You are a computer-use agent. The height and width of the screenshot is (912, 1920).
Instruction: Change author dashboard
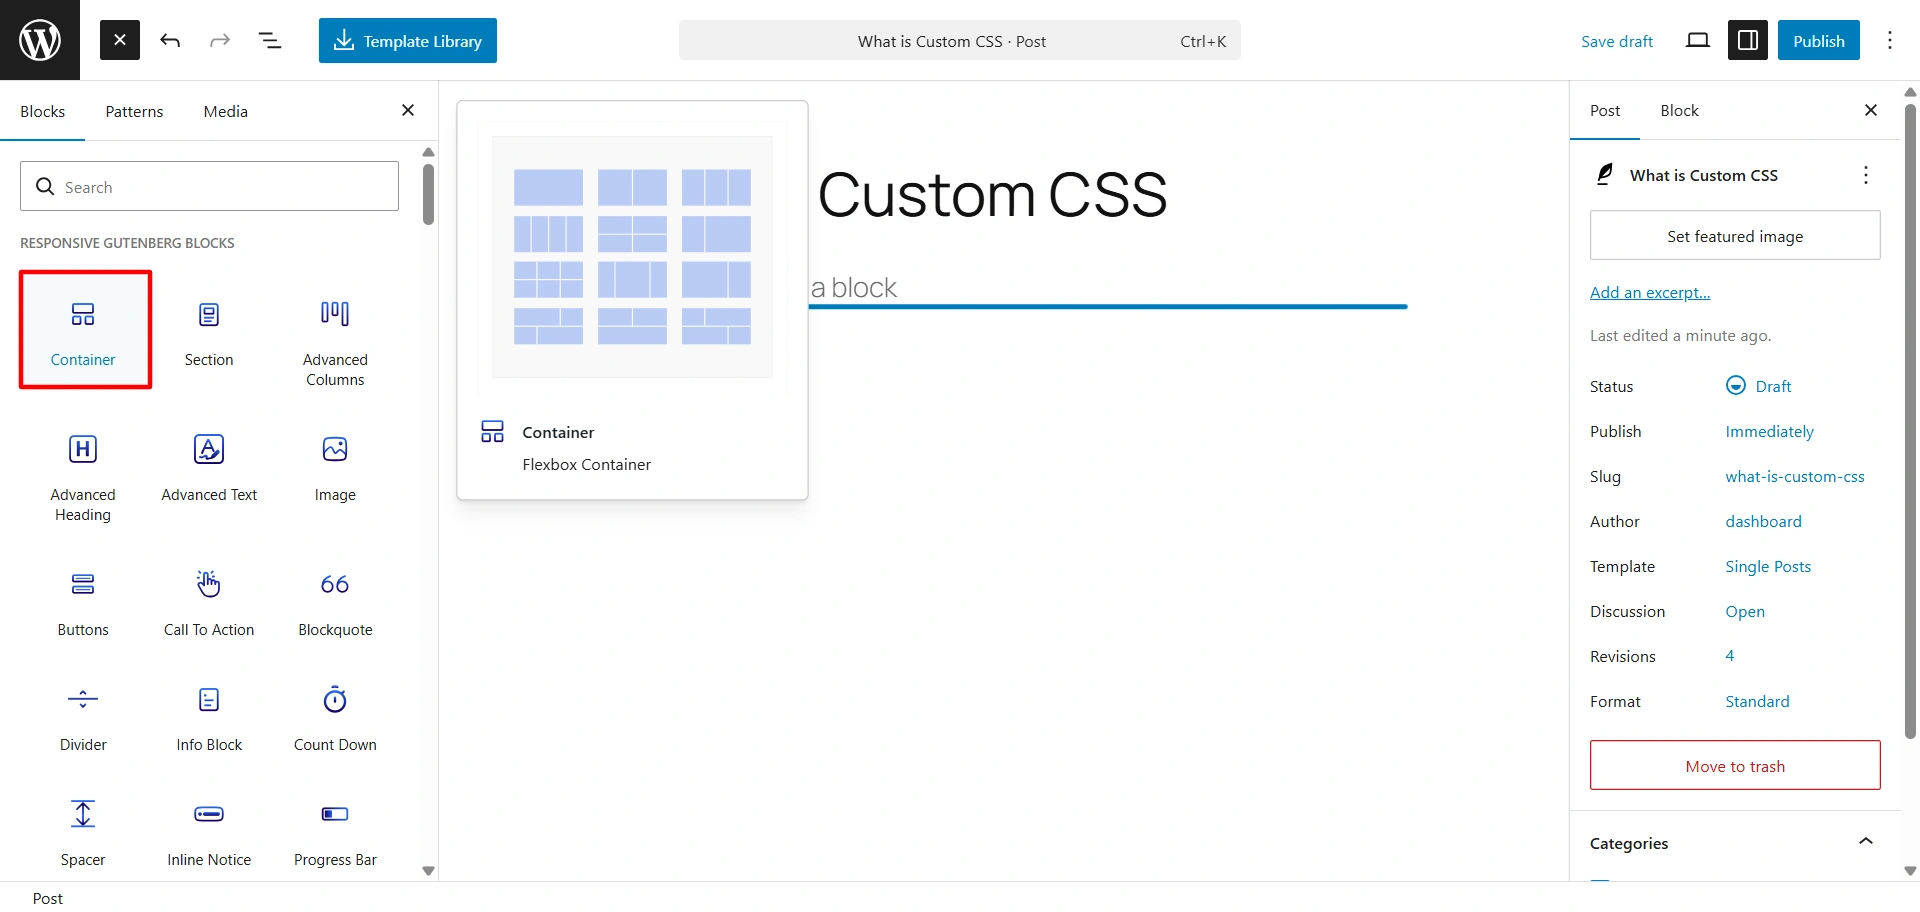1763,521
